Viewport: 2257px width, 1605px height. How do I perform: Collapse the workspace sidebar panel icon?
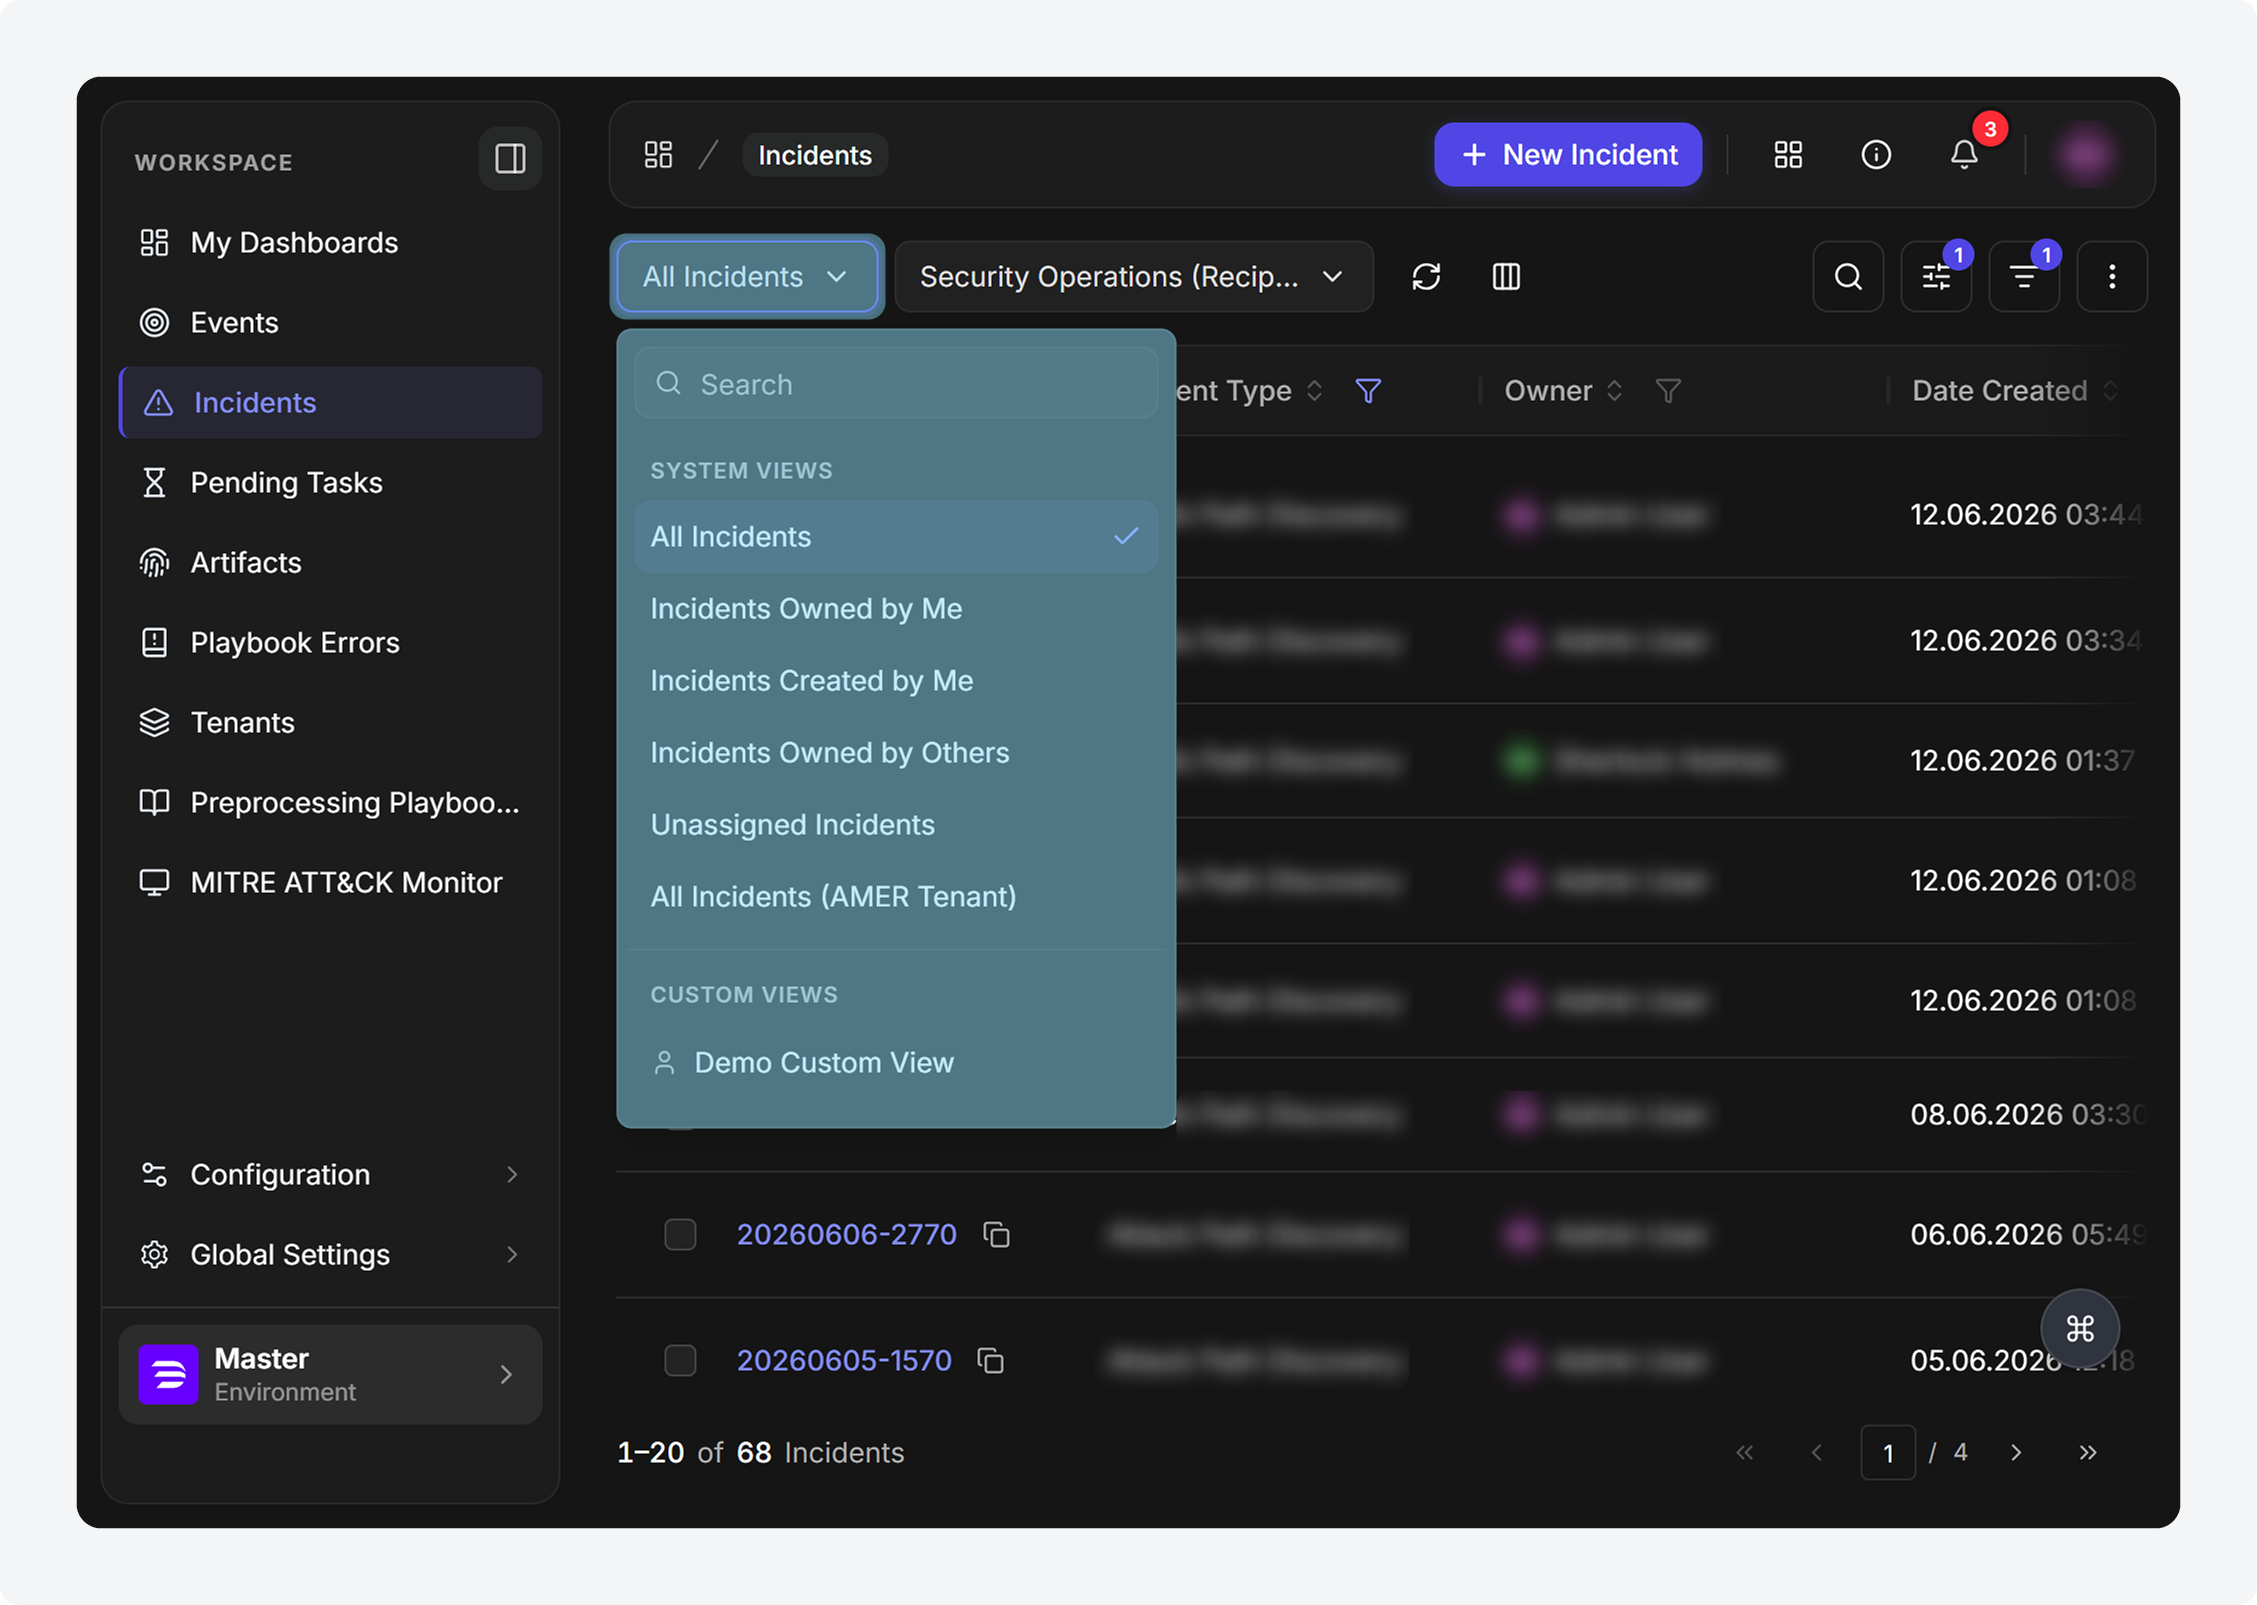pos(510,158)
